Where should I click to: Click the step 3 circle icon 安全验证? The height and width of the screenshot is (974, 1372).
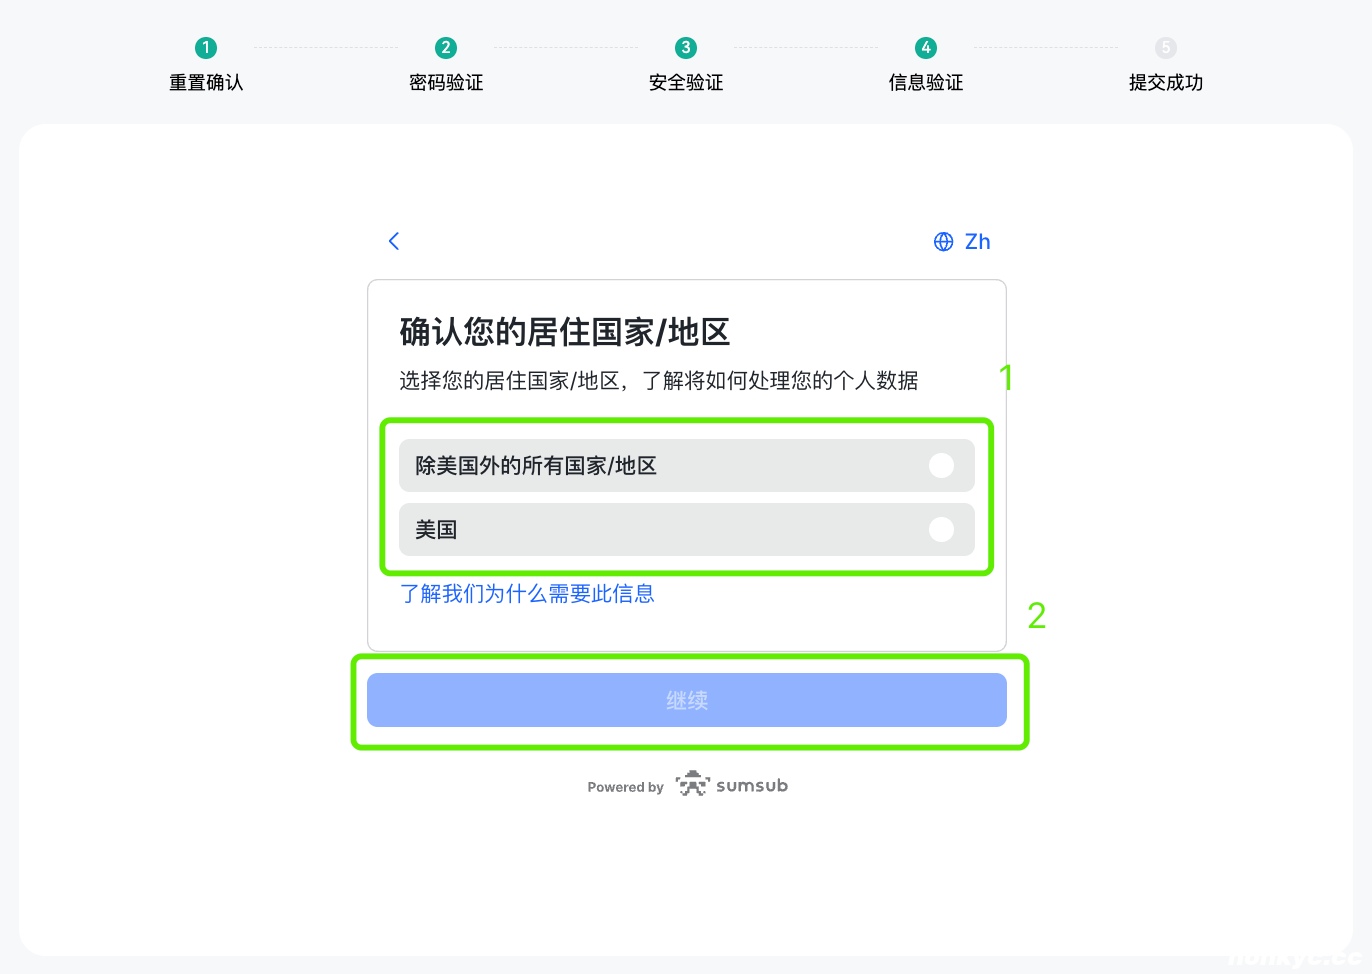[x=685, y=47]
